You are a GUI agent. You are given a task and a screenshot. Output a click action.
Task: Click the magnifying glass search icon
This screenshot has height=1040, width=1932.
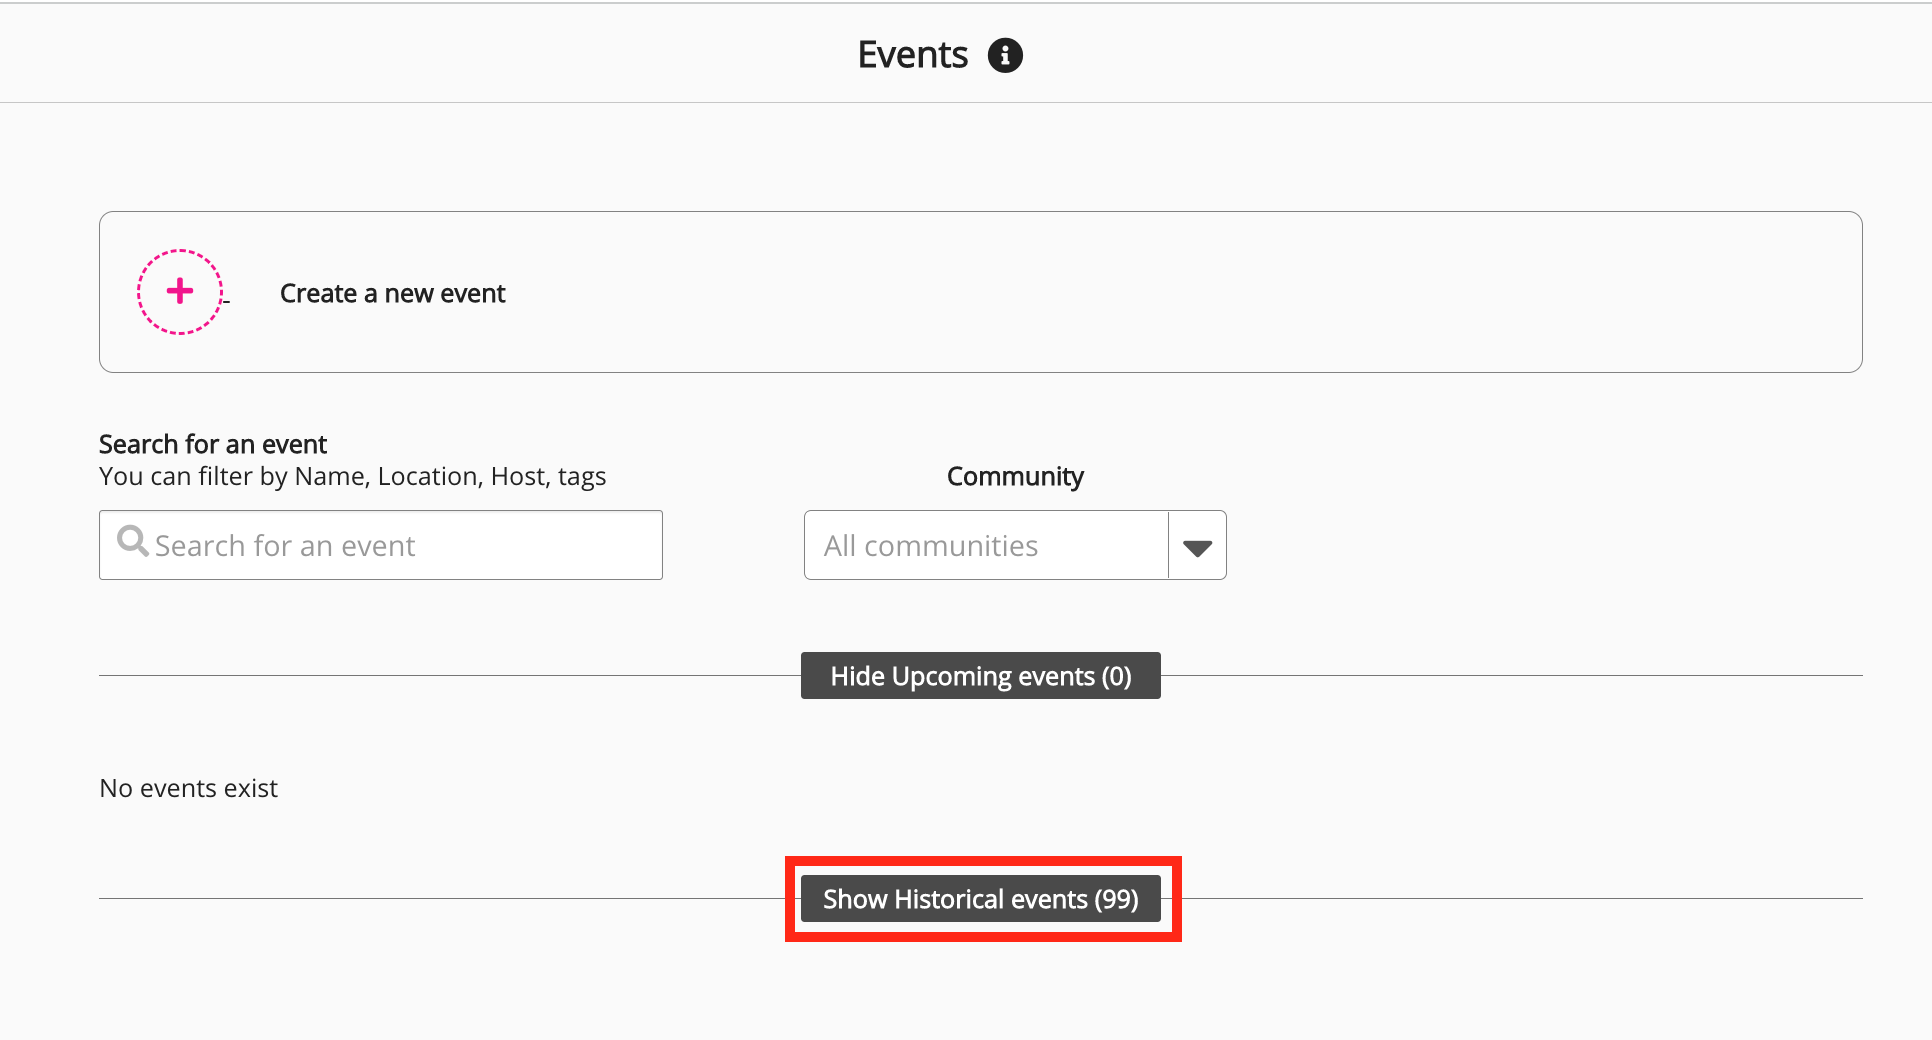pos(132,541)
